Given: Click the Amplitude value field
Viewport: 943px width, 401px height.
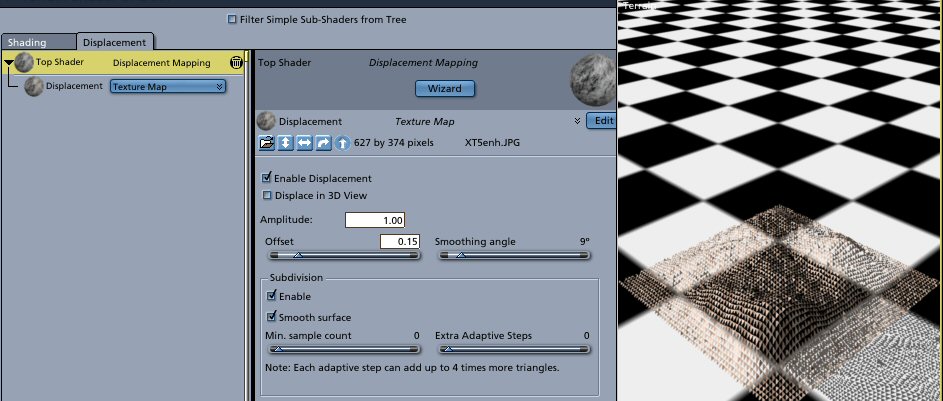Looking at the screenshot, I should [375, 219].
